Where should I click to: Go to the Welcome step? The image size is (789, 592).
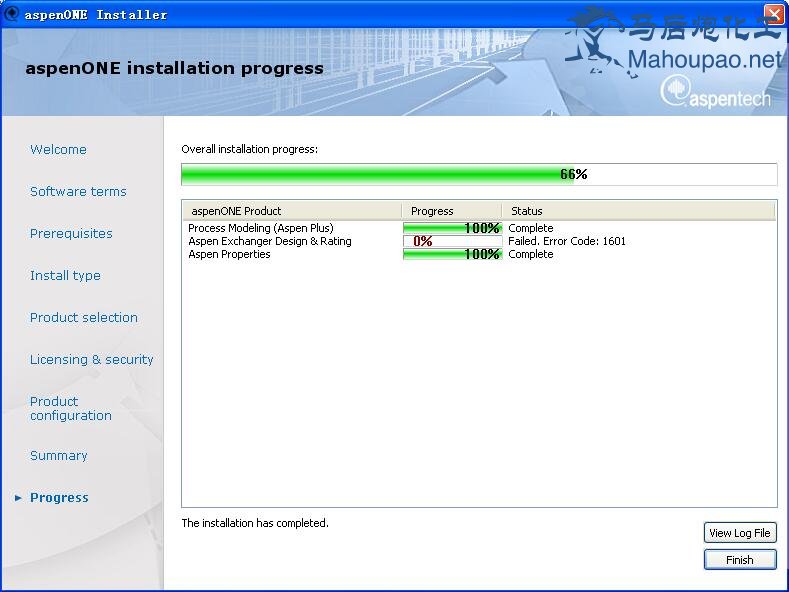[x=58, y=150]
